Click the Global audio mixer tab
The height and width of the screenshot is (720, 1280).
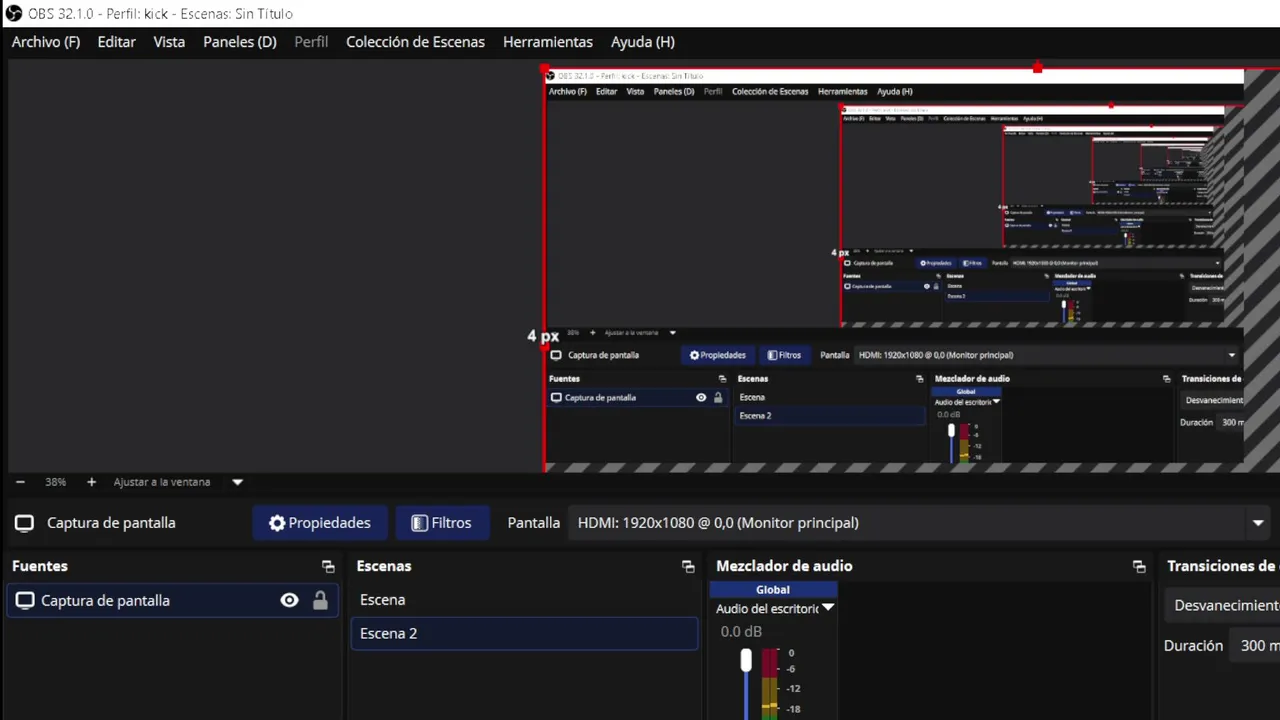pyautogui.click(x=773, y=590)
